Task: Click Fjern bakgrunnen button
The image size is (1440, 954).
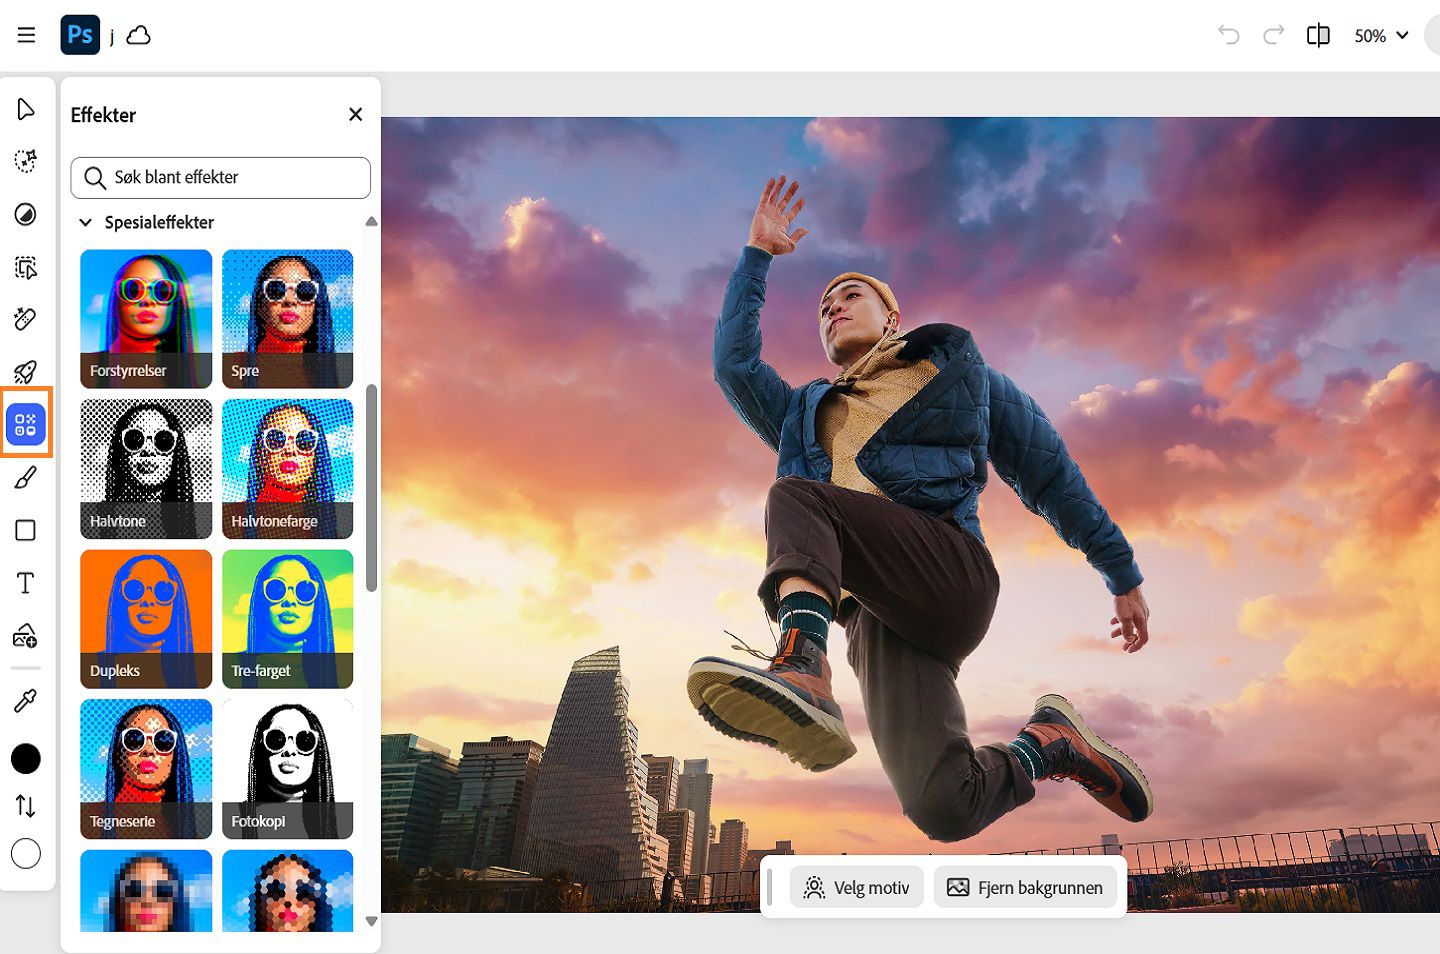Action: pyautogui.click(x=1025, y=888)
